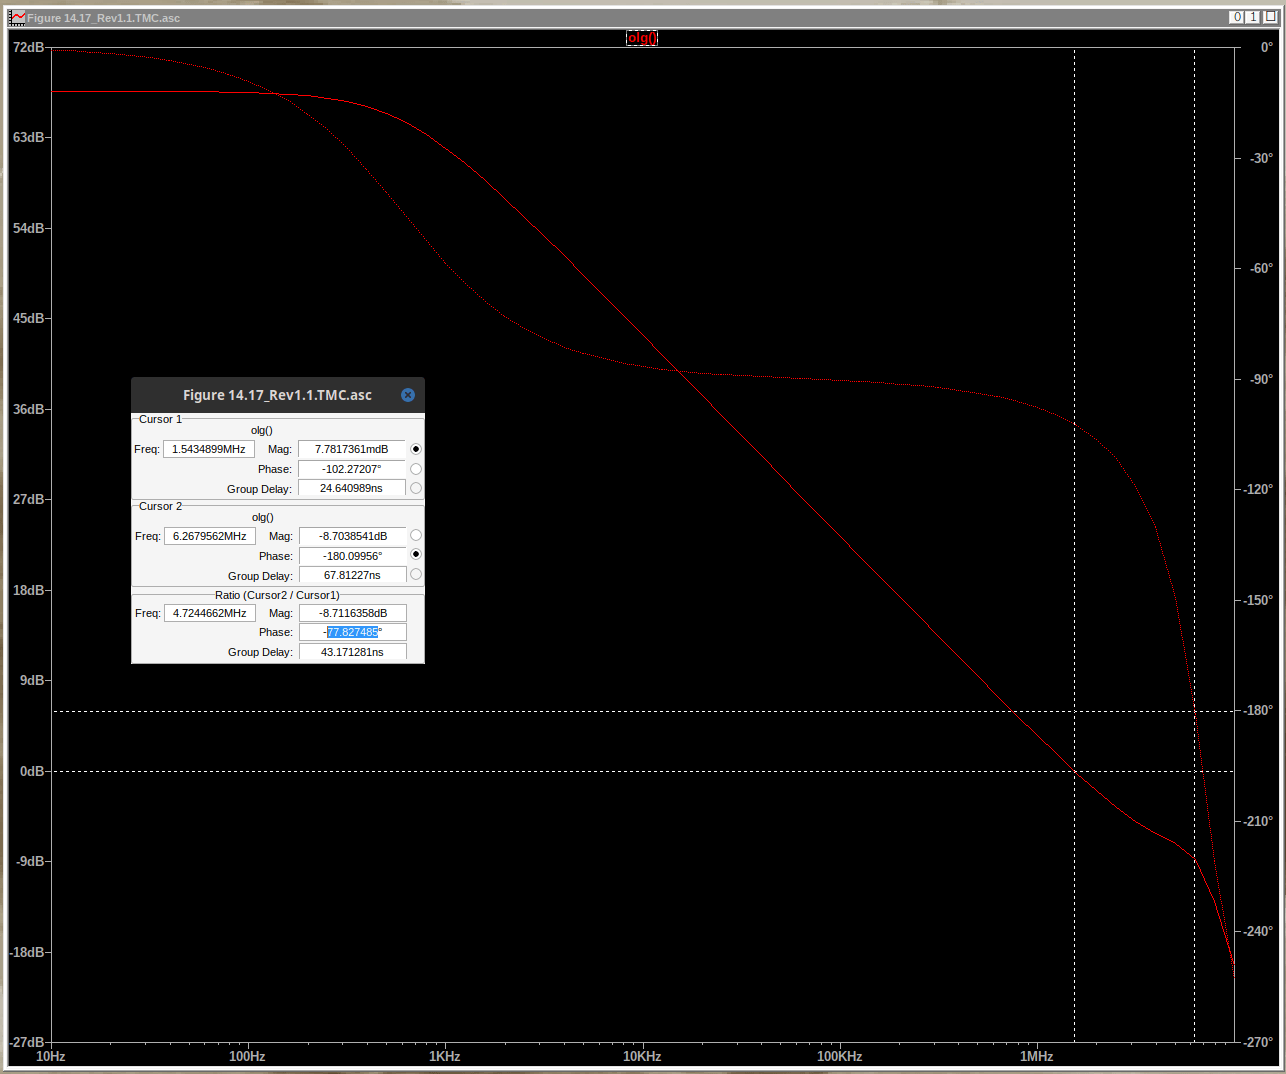Click the dialog title Figure 14.17_Rev1.1.TMC.asc
1286x1074 pixels.
coord(277,395)
